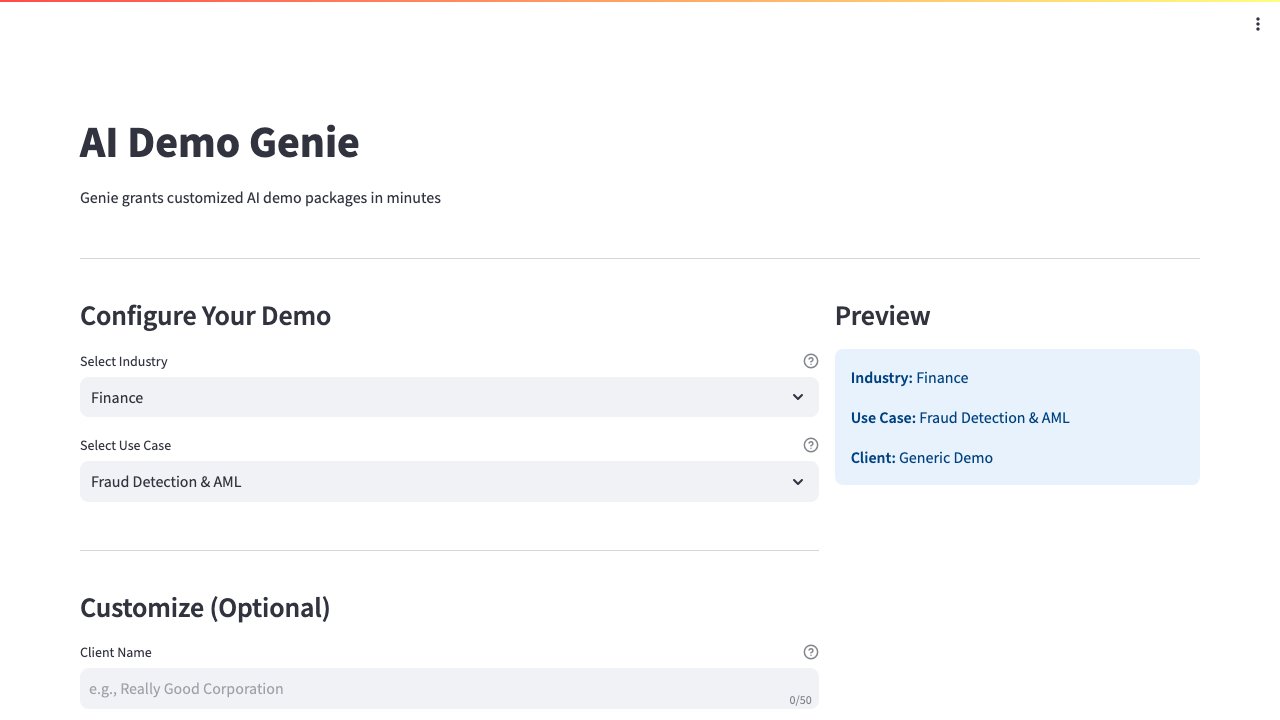Click the help icon beside Select Industry
This screenshot has width=1280, height=720.
(811, 361)
